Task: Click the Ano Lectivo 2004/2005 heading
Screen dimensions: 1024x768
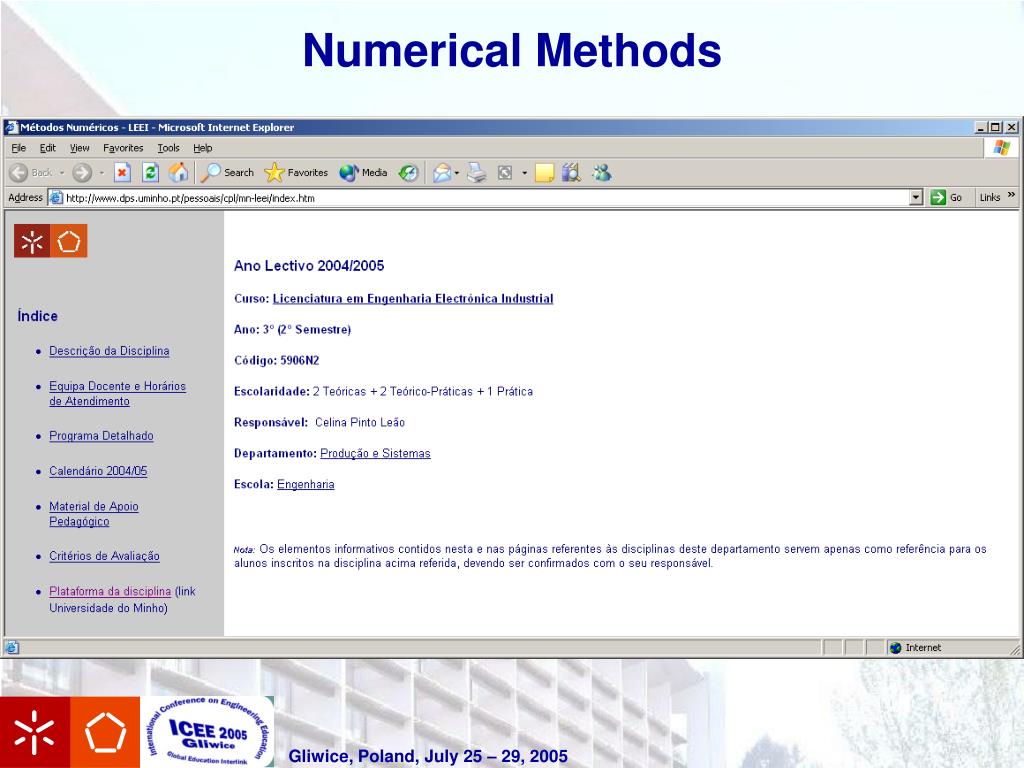Action: [x=309, y=266]
